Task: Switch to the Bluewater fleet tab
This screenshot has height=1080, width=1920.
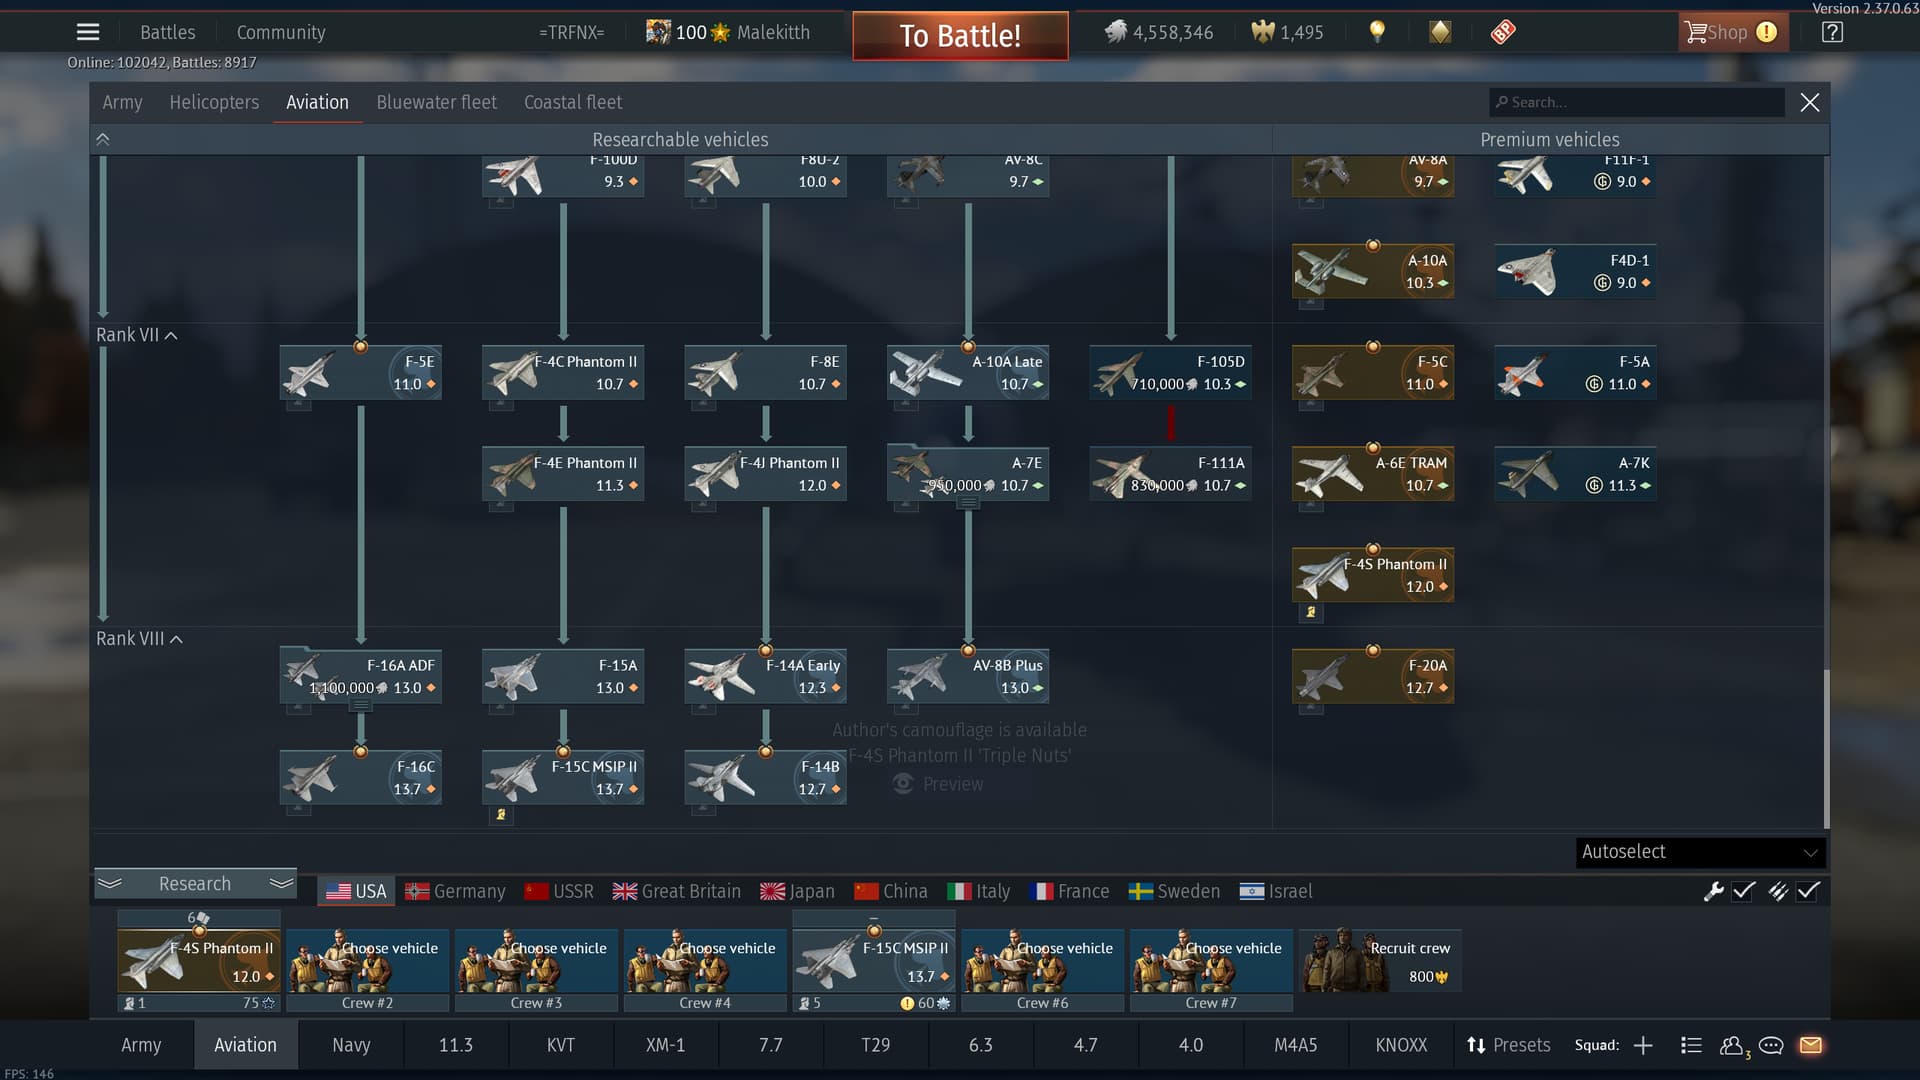Action: coord(437,102)
